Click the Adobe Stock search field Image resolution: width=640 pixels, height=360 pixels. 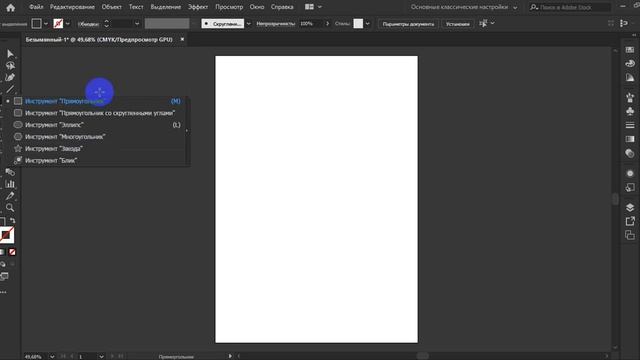pyautogui.click(x=570, y=7)
